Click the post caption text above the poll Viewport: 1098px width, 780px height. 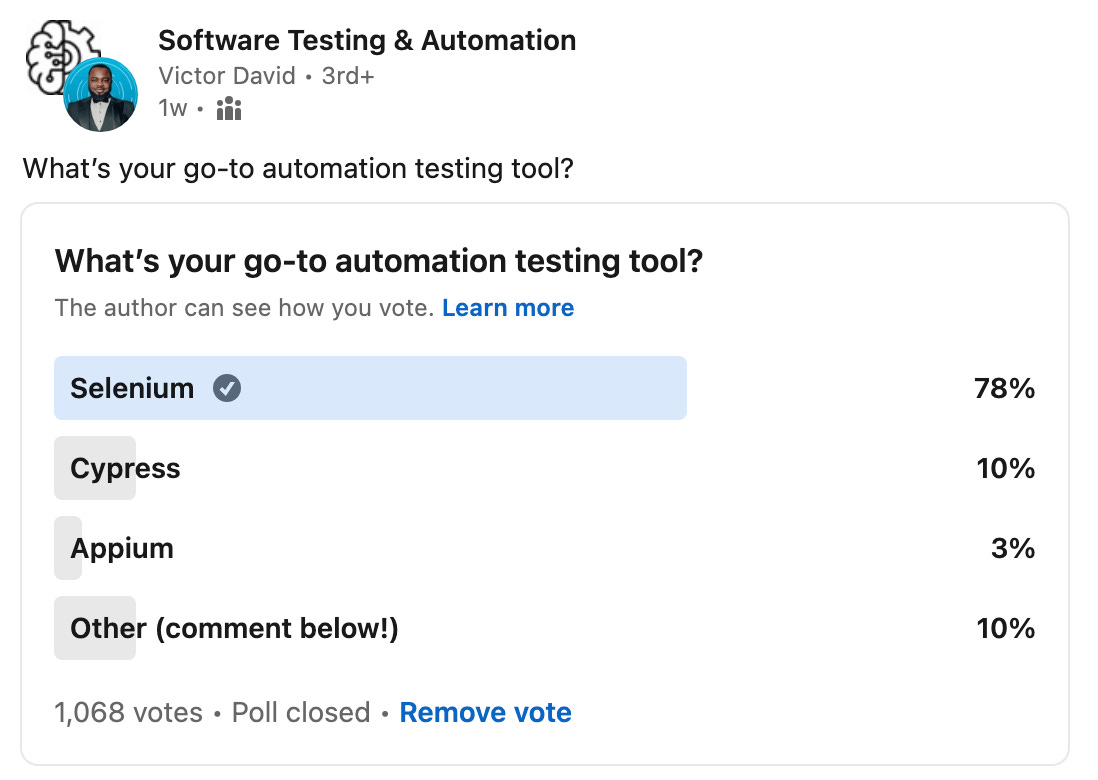[298, 168]
